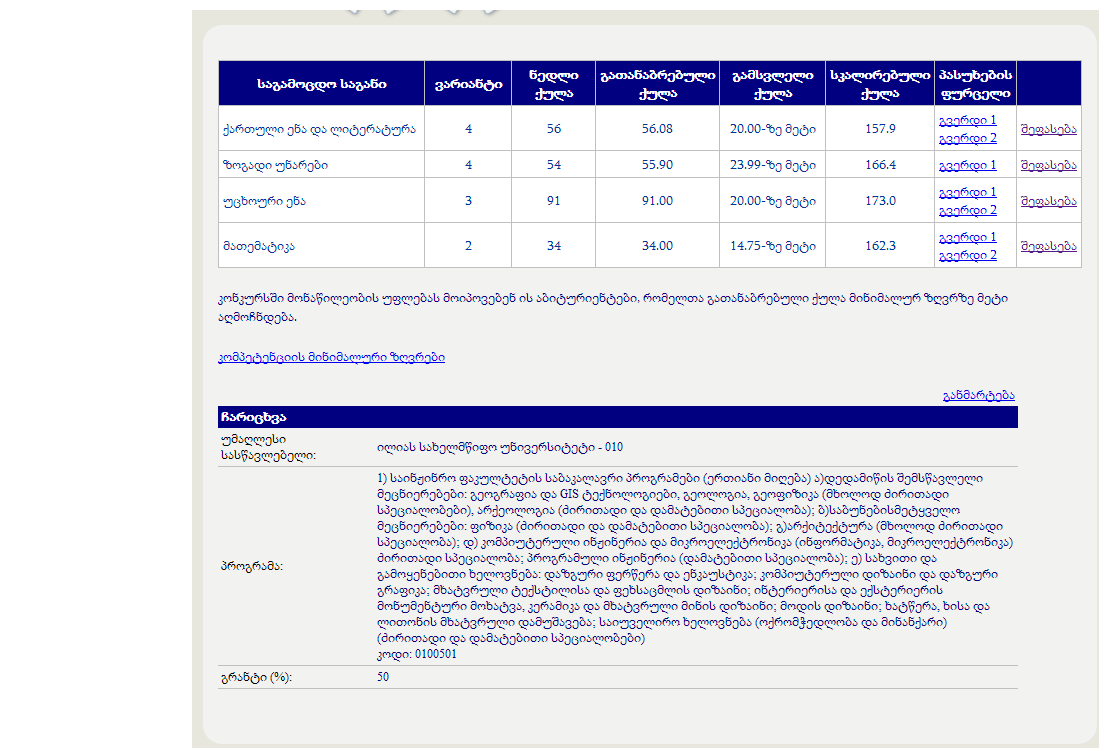Select equated score 34.00
Screen dimensions: 1104x751
[x=658, y=246]
